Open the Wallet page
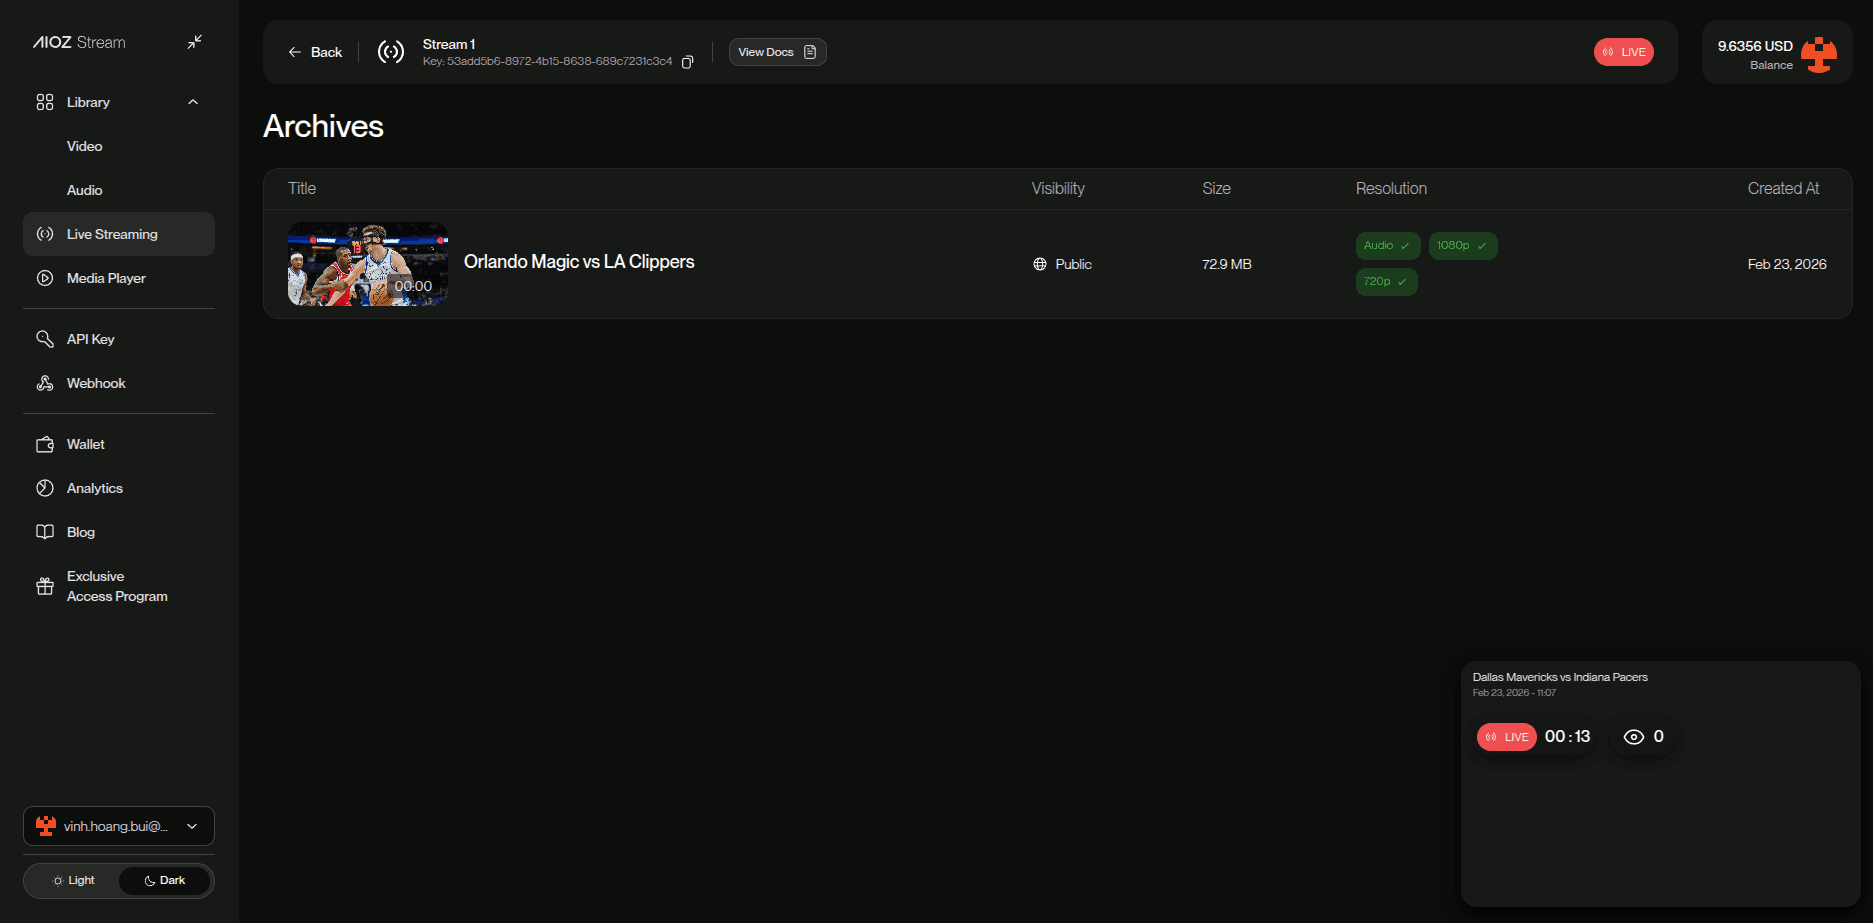 coord(85,444)
